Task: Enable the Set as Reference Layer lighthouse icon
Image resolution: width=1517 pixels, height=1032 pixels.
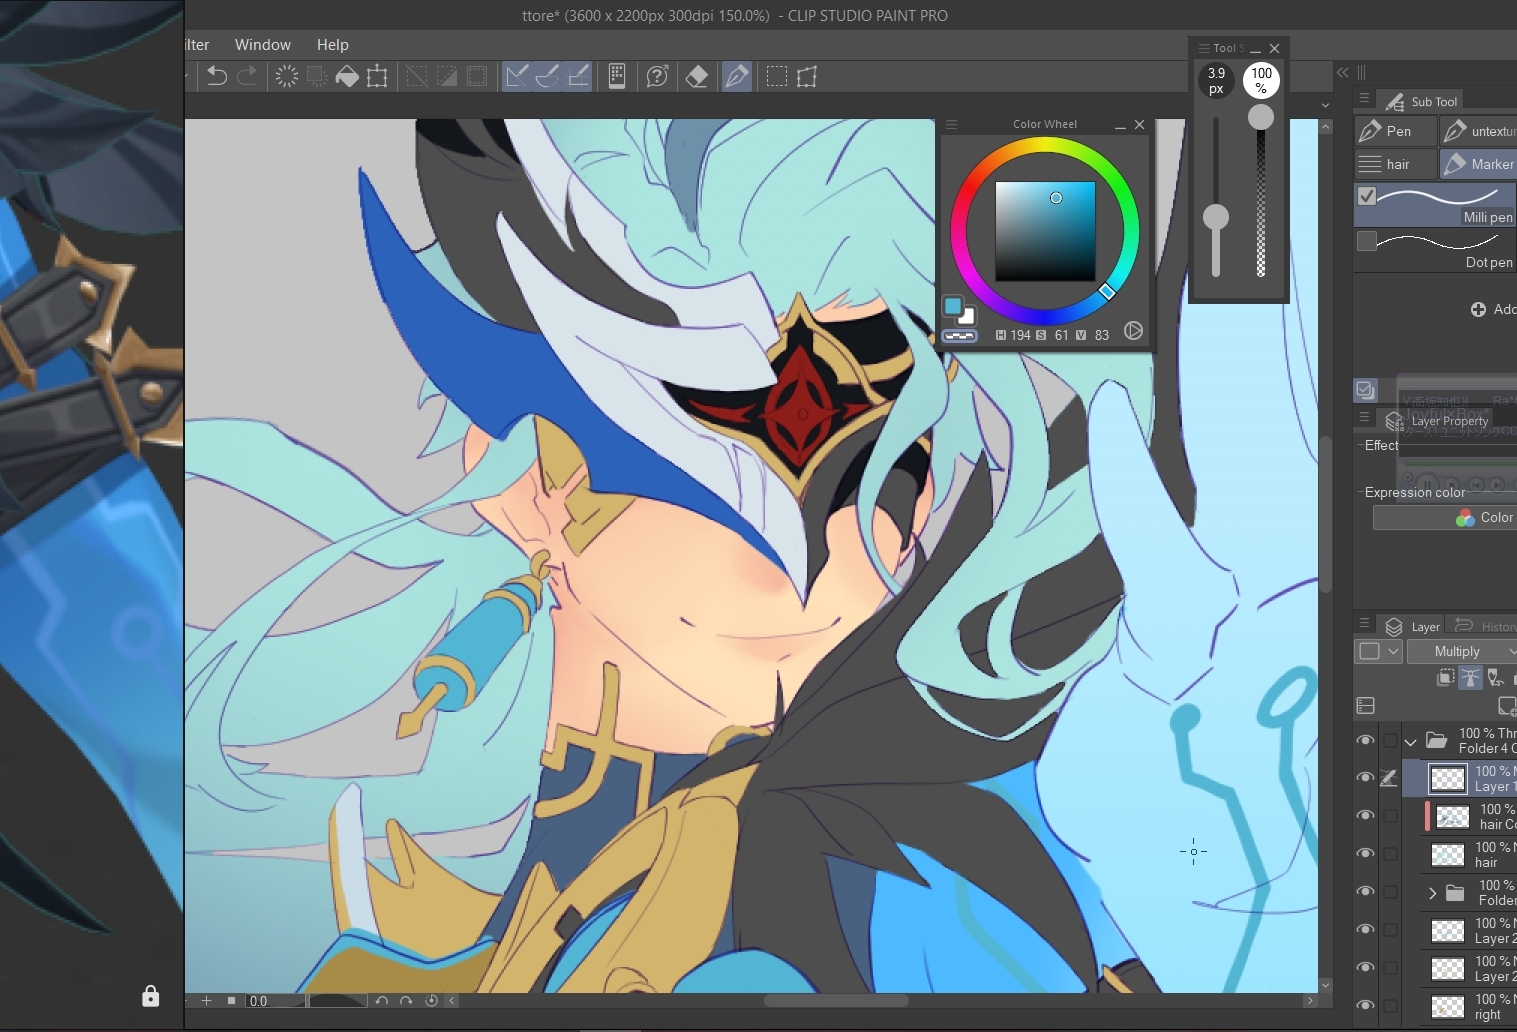Action: 1470,678
